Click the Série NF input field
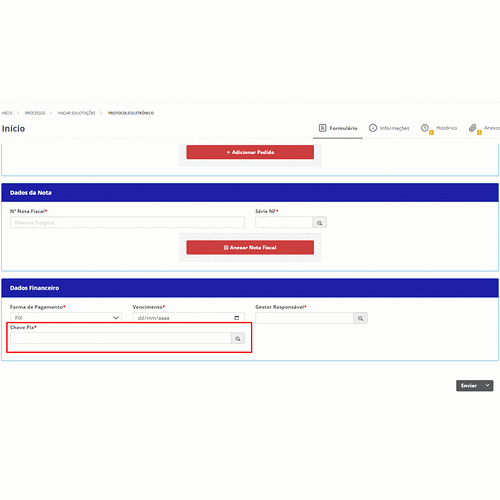This screenshot has height=500, width=500. pos(284,222)
